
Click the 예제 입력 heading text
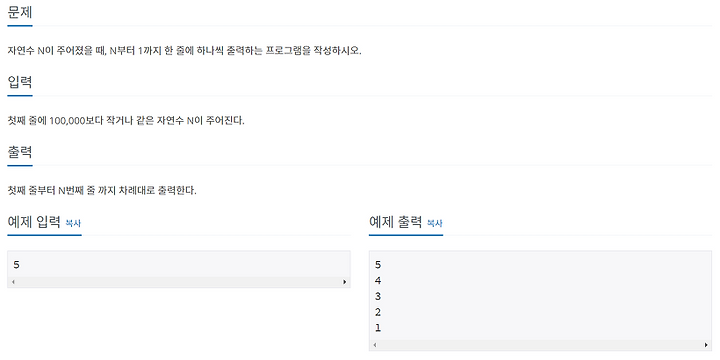tap(34, 222)
